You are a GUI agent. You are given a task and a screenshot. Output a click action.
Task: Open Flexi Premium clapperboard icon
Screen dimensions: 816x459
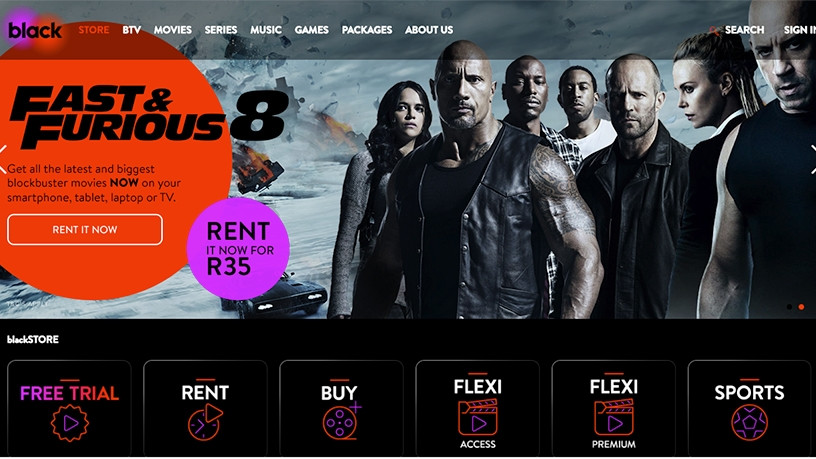tap(614, 417)
